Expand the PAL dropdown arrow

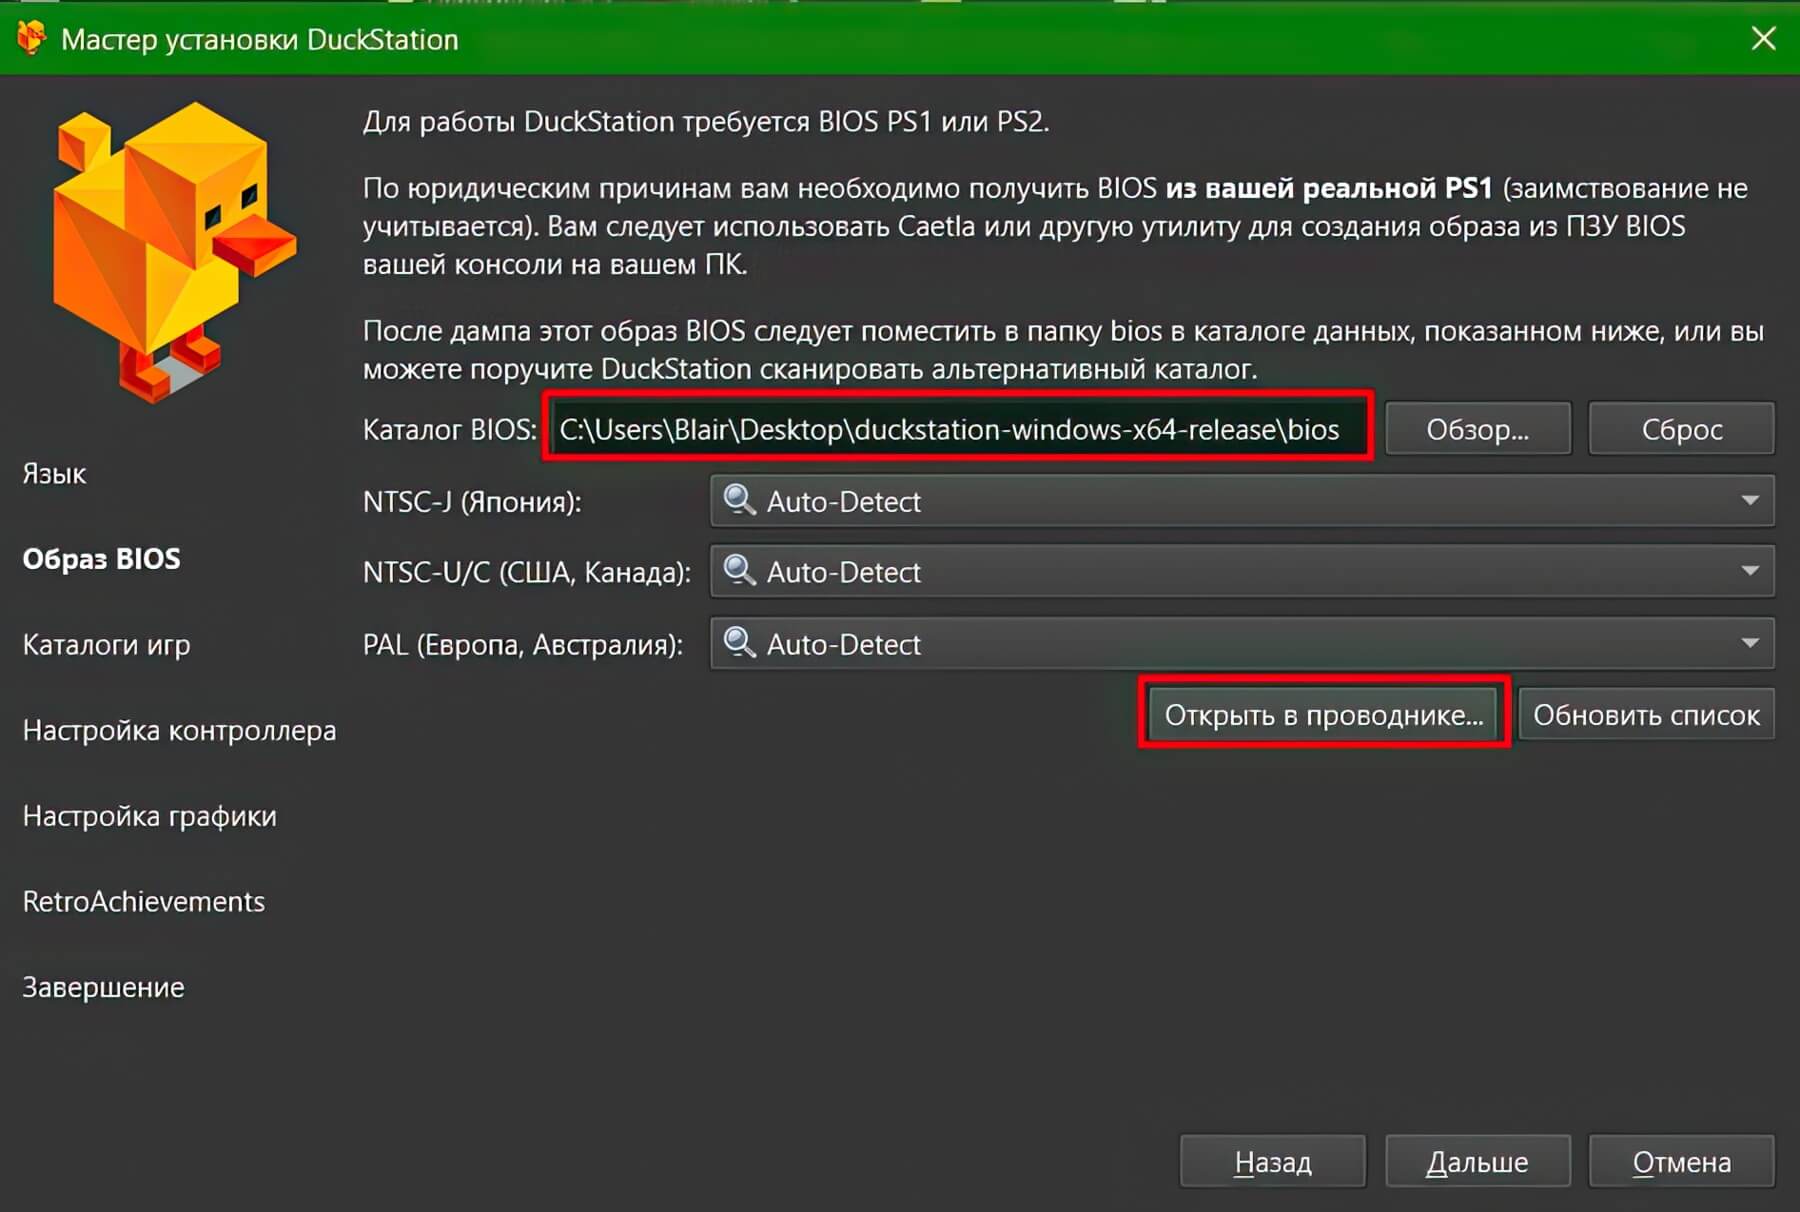click(1750, 643)
